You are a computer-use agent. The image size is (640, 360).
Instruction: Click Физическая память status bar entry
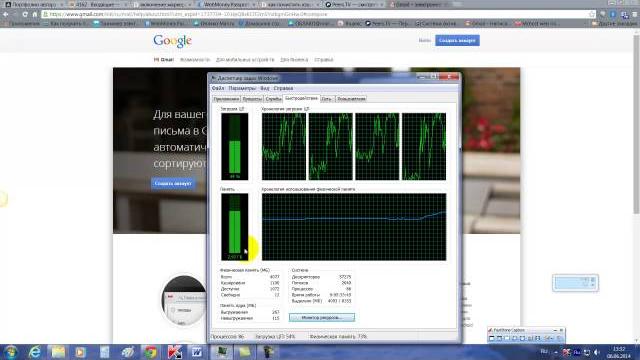[x=338, y=337]
